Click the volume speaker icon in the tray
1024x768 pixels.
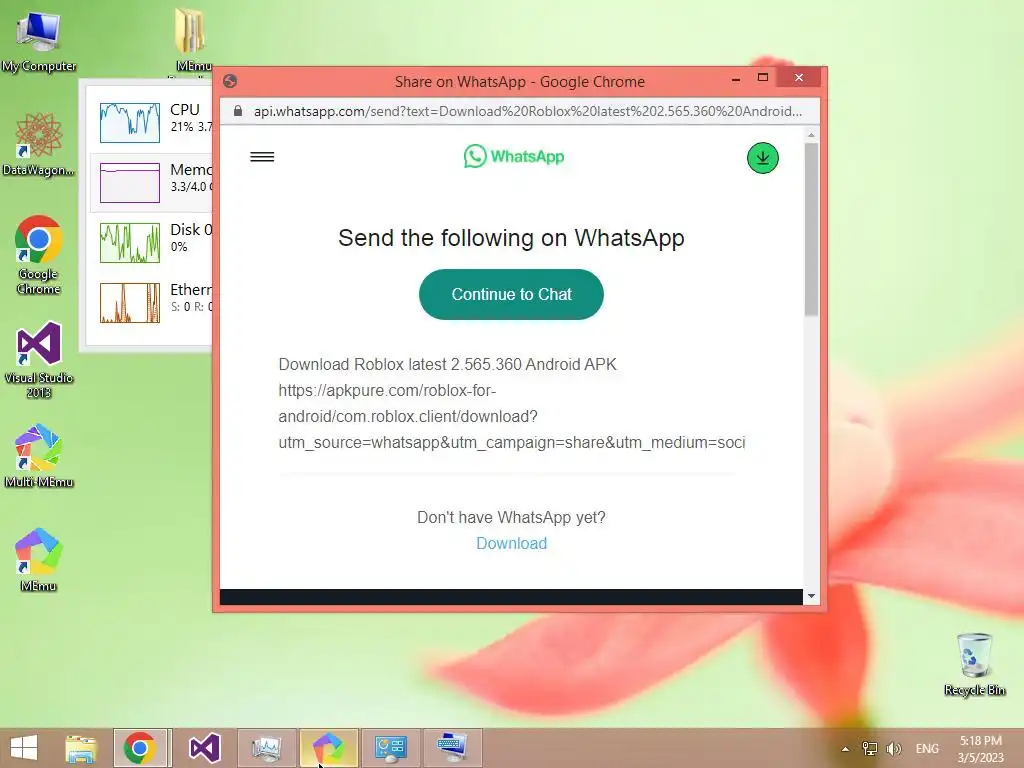(x=893, y=749)
